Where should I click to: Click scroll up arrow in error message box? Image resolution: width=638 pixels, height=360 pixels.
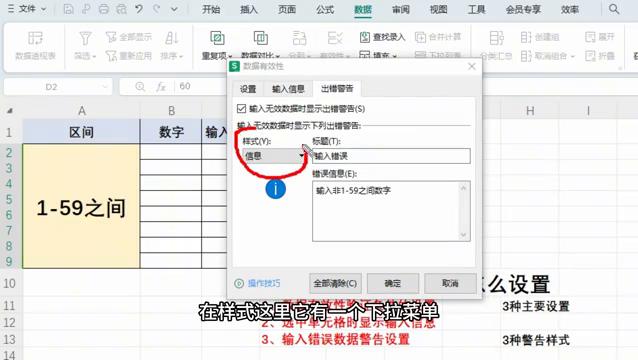point(463,188)
